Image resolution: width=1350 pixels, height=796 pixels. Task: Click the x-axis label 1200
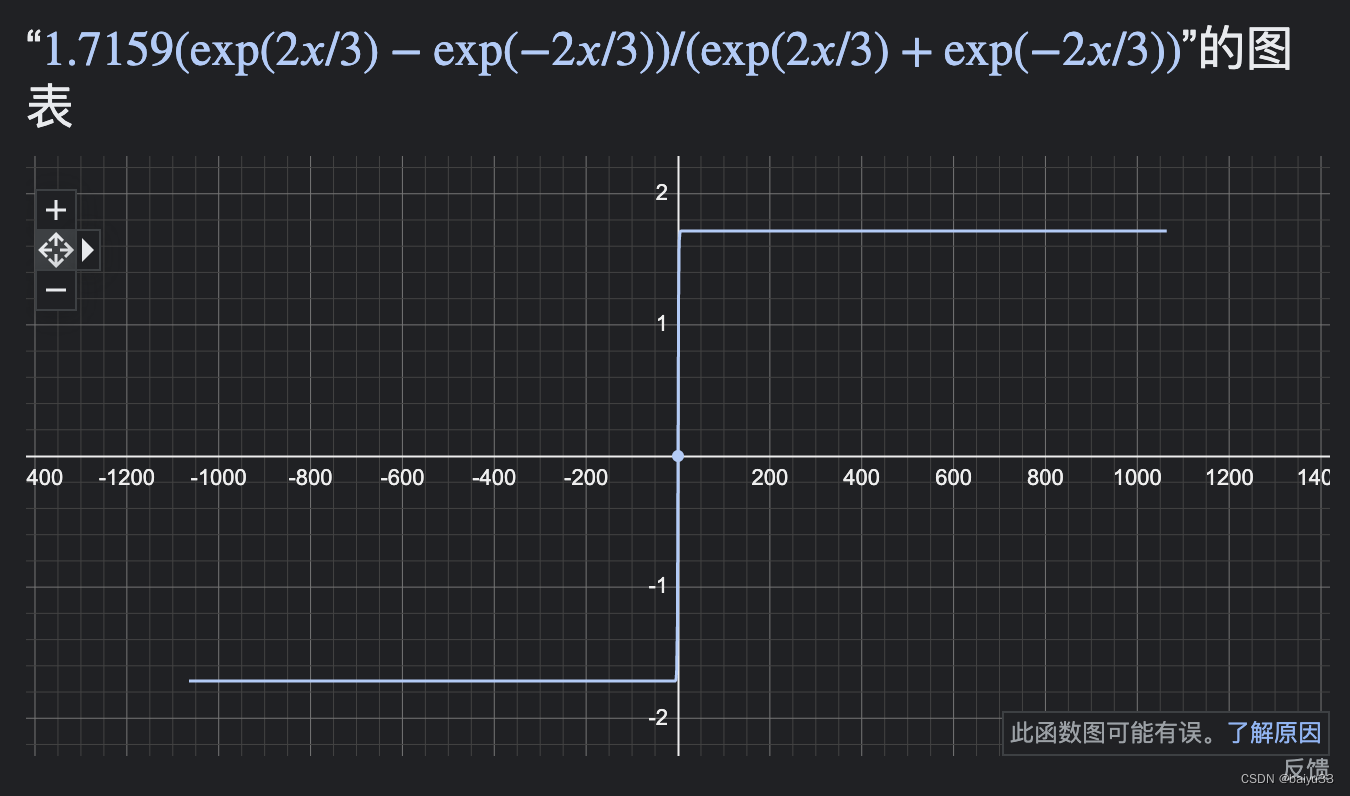point(1229,477)
